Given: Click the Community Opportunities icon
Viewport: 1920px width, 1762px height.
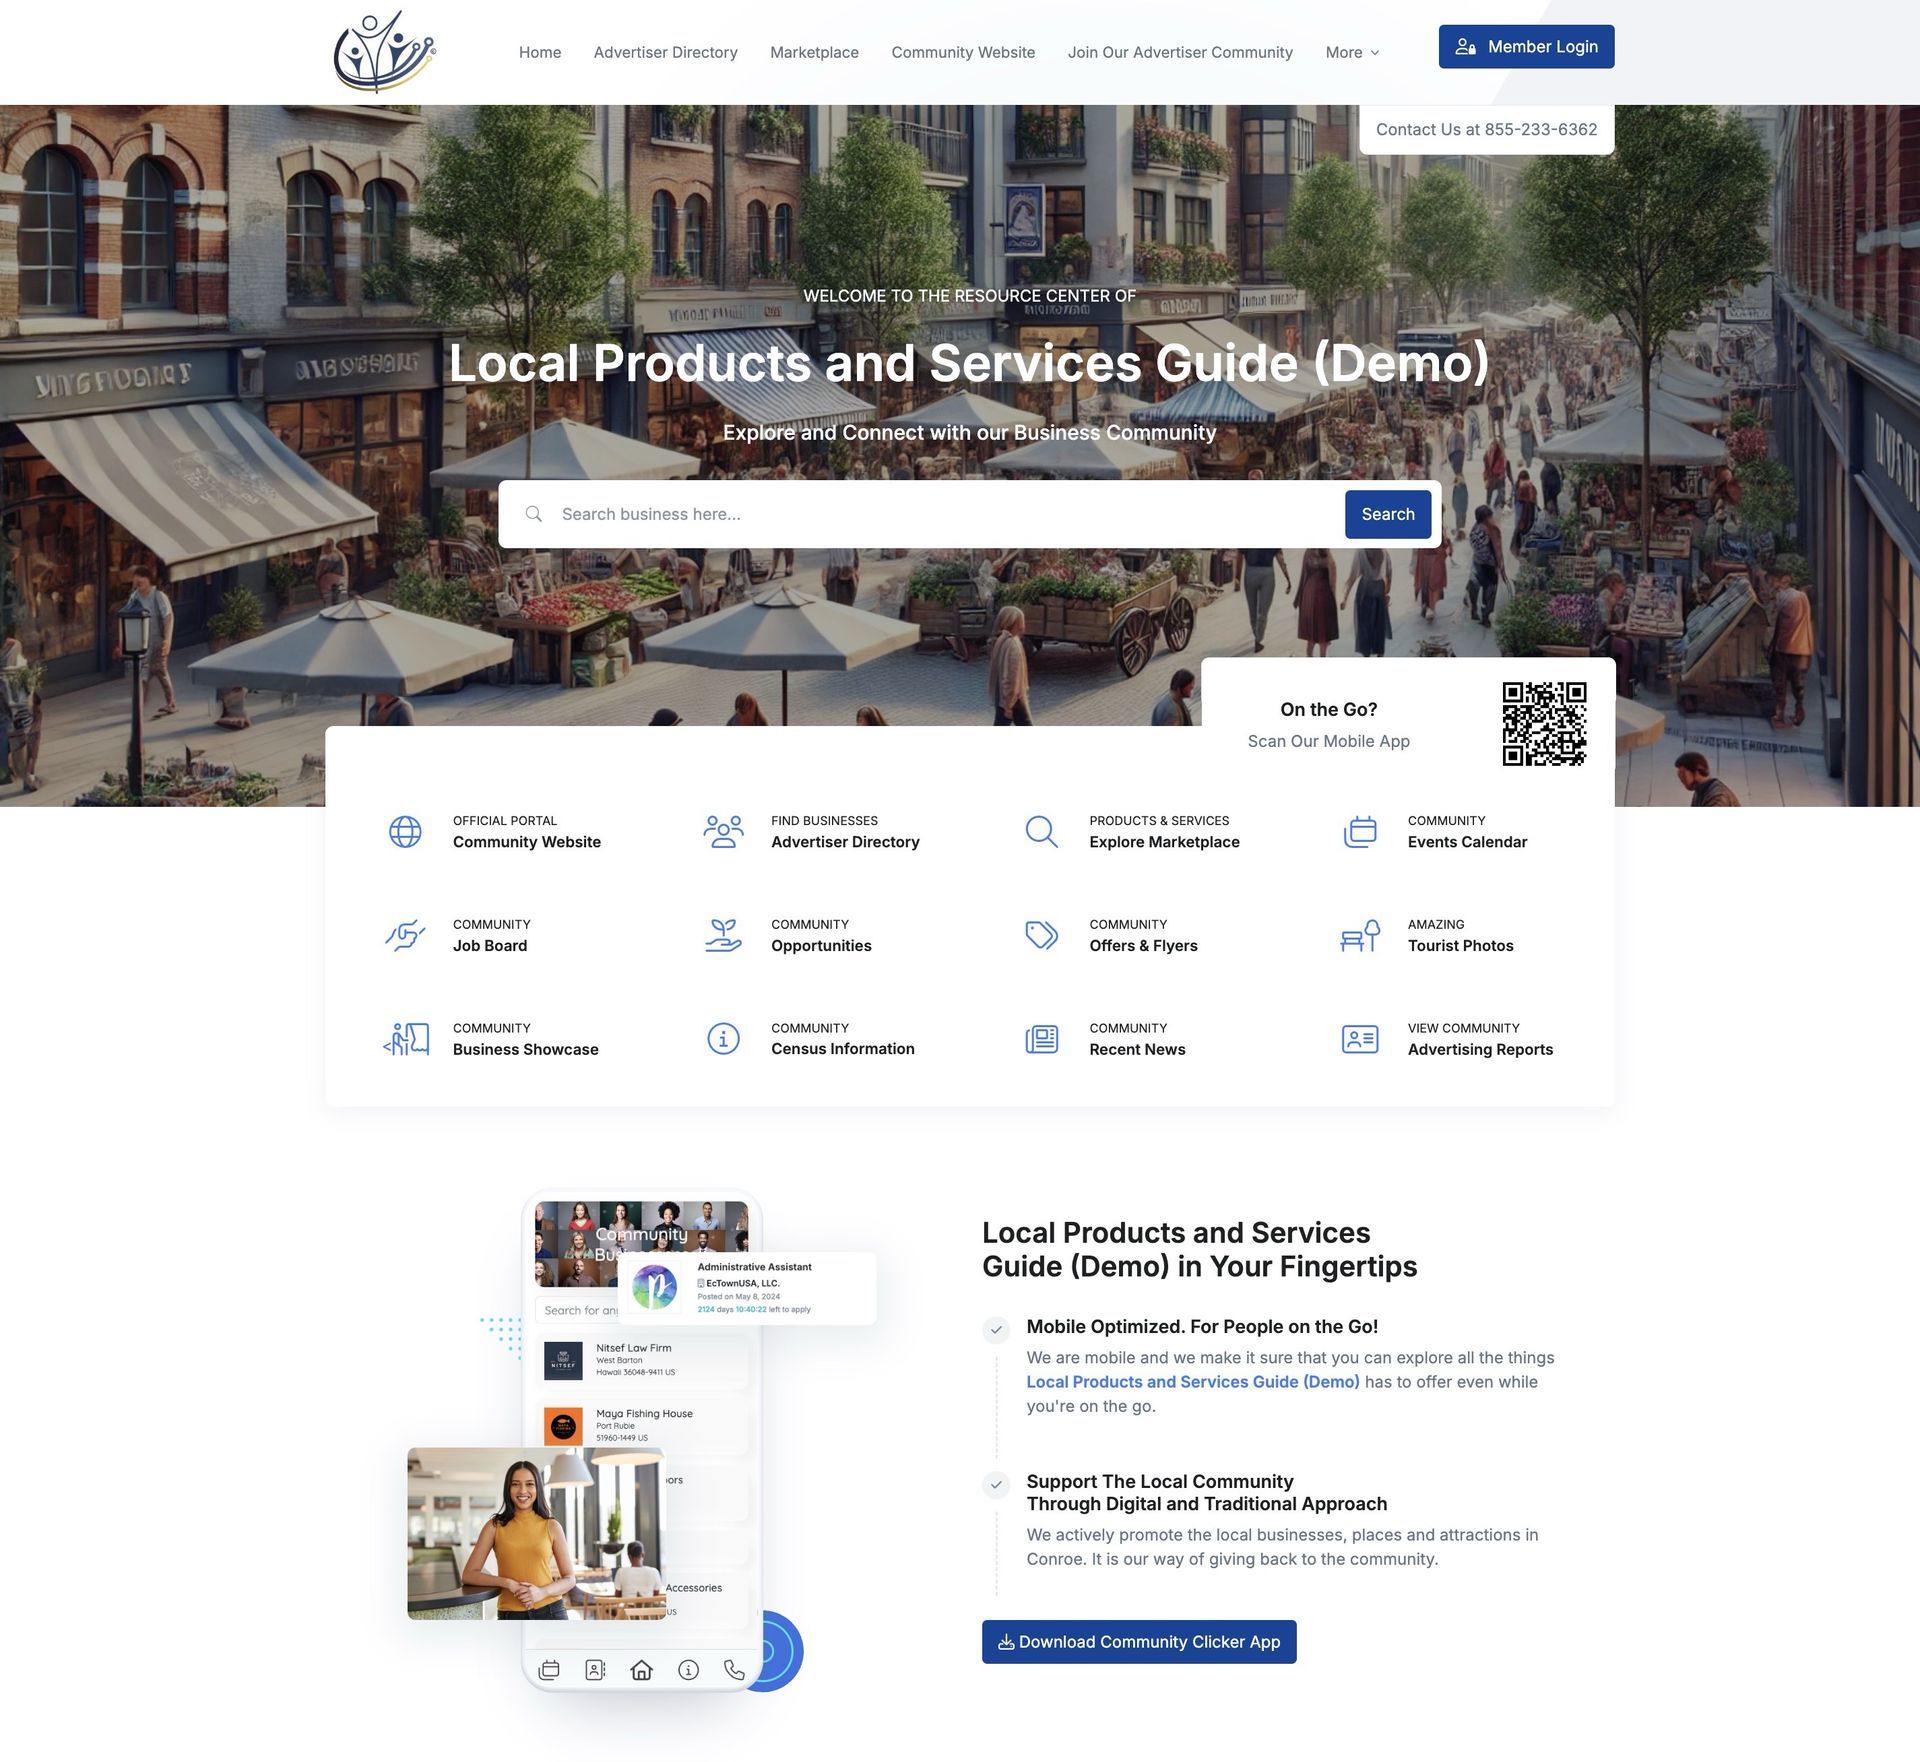Looking at the screenshot, I should tap(723, 934).
